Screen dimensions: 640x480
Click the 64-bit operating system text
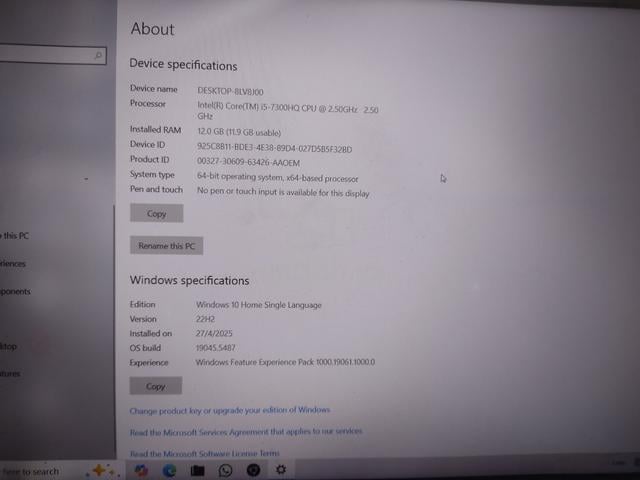point(278,178)
